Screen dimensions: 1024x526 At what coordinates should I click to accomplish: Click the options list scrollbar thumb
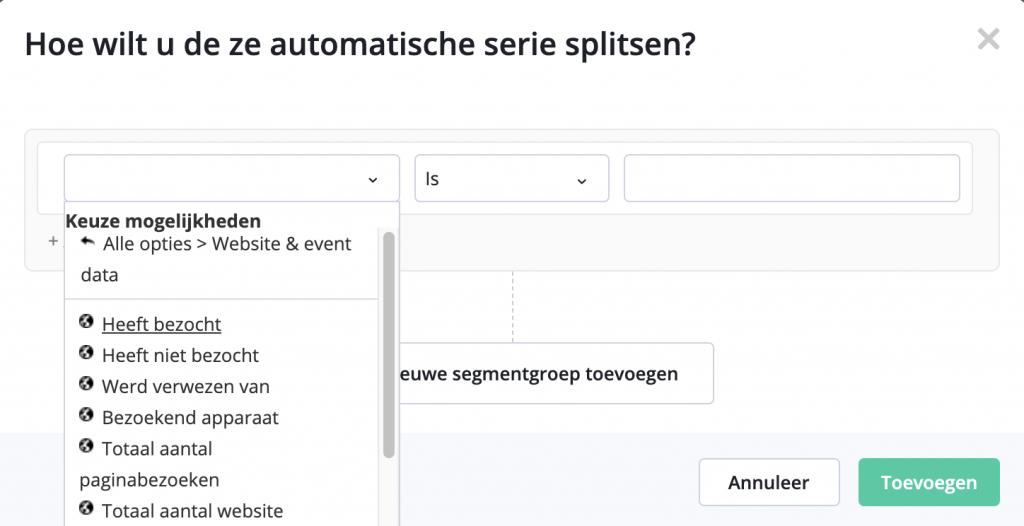[389, 344]
